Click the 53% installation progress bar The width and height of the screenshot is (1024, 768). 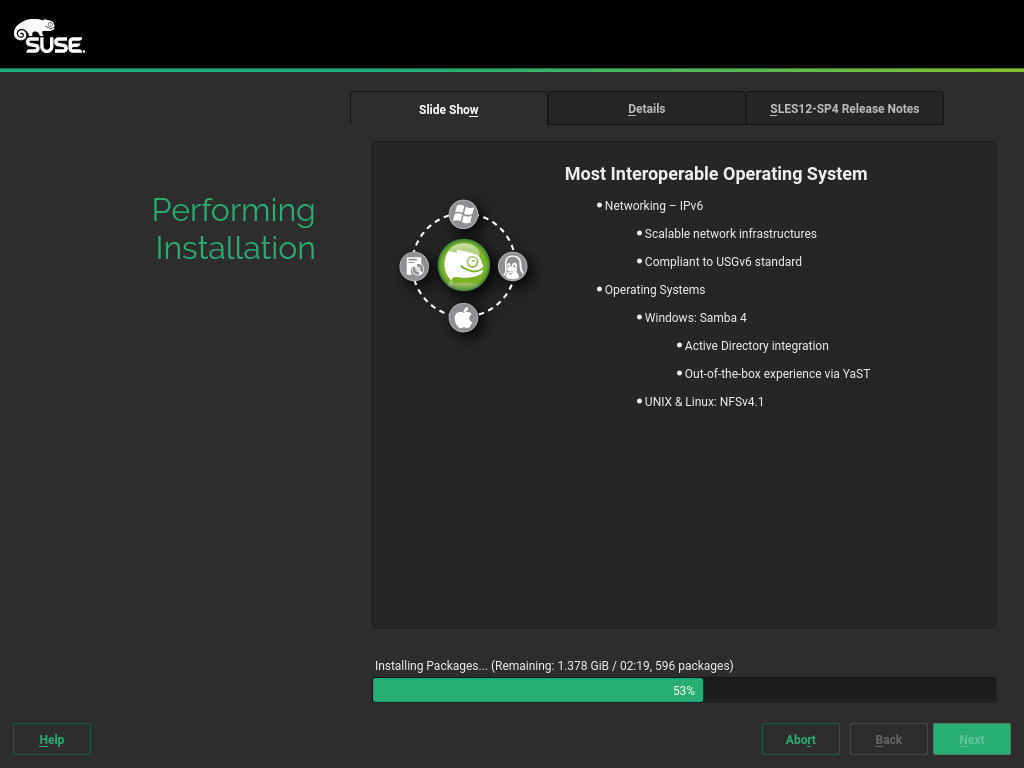pos(538,690)
